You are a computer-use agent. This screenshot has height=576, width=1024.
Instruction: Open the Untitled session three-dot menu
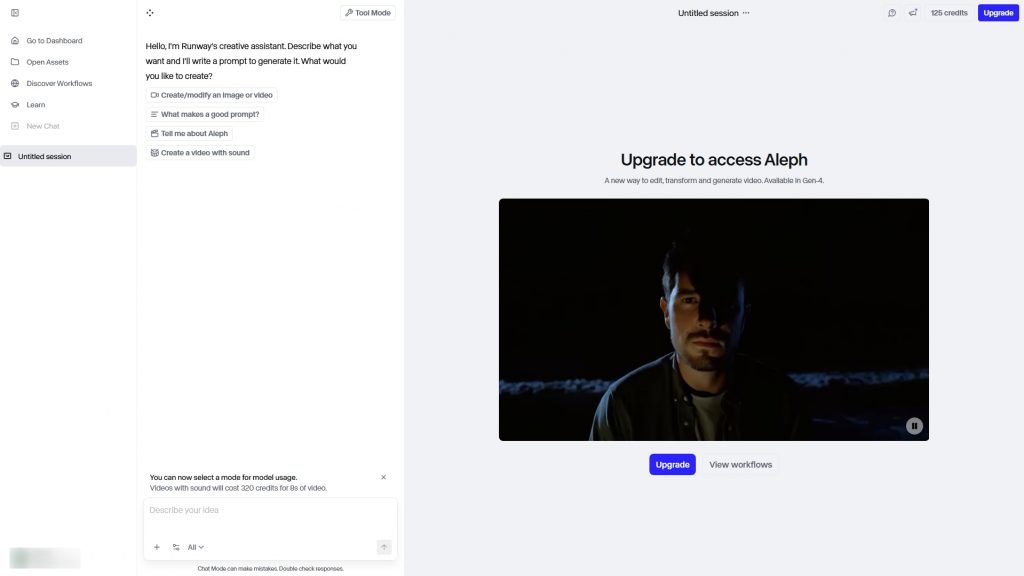[x=746, y=13]
